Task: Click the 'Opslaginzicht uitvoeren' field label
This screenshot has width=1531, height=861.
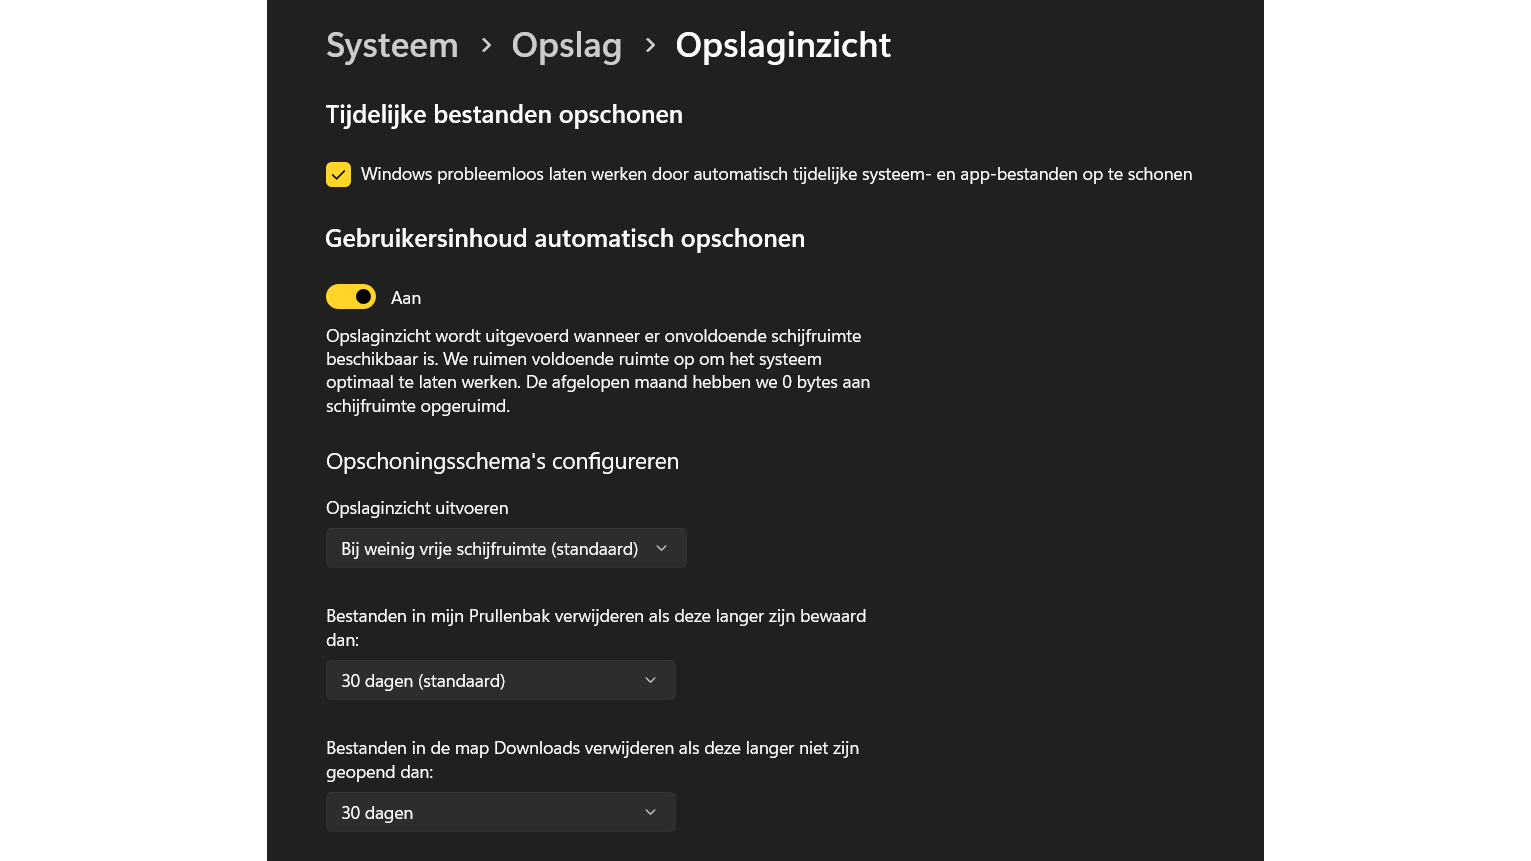Action: pos(417,508)
